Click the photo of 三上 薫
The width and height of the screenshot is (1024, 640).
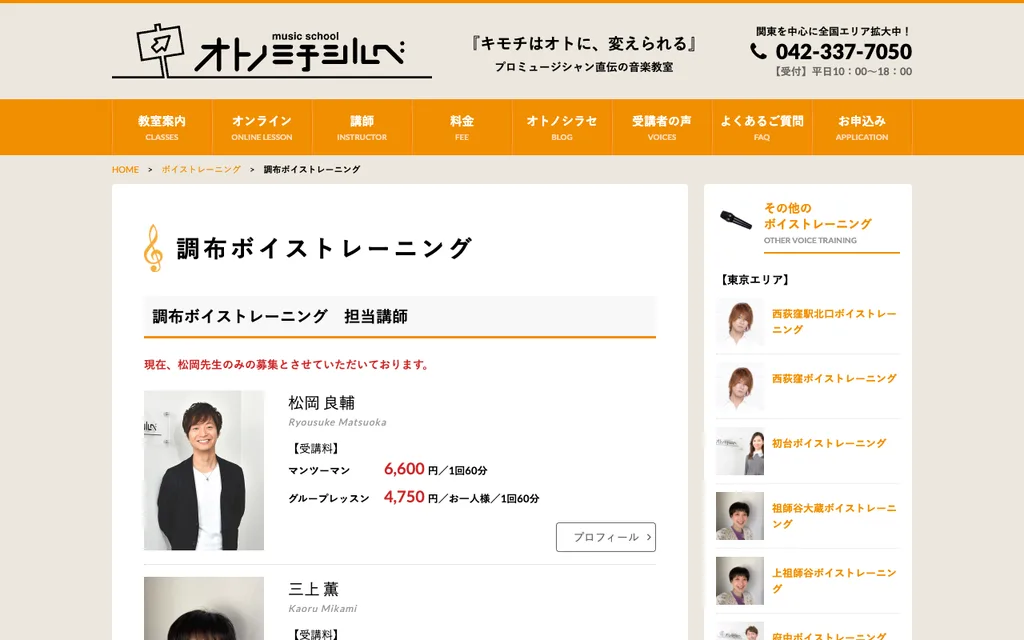point(204,608)
